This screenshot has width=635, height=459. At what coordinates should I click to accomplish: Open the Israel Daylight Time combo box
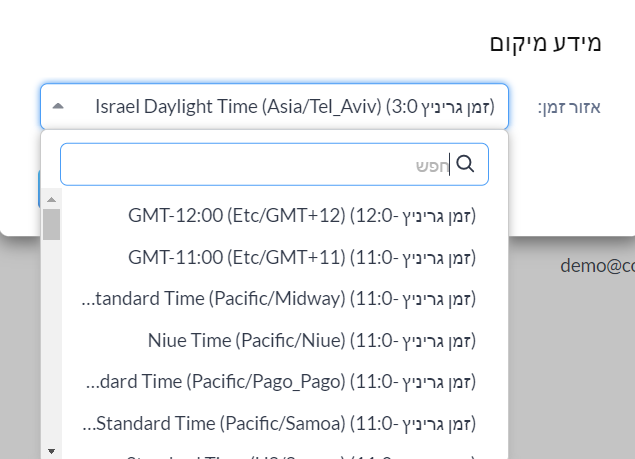pos(275,107)
